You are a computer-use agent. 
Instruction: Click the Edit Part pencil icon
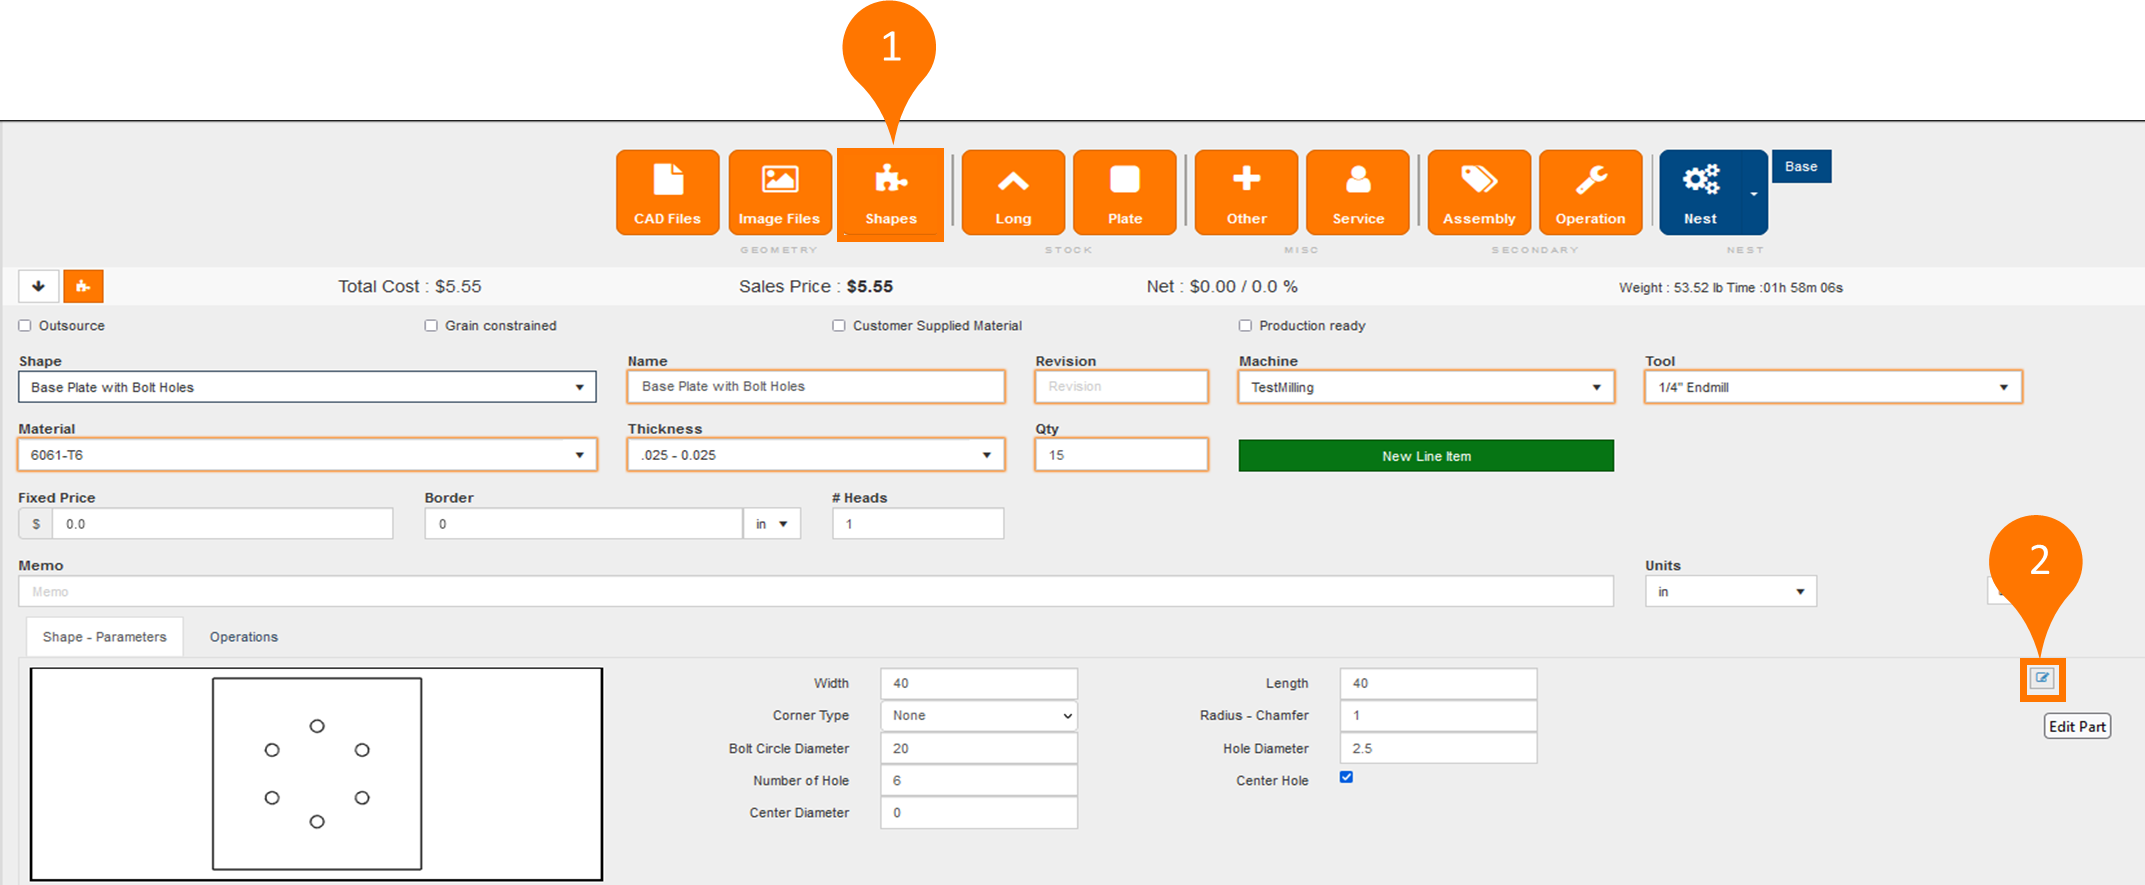click(2041, 679)
